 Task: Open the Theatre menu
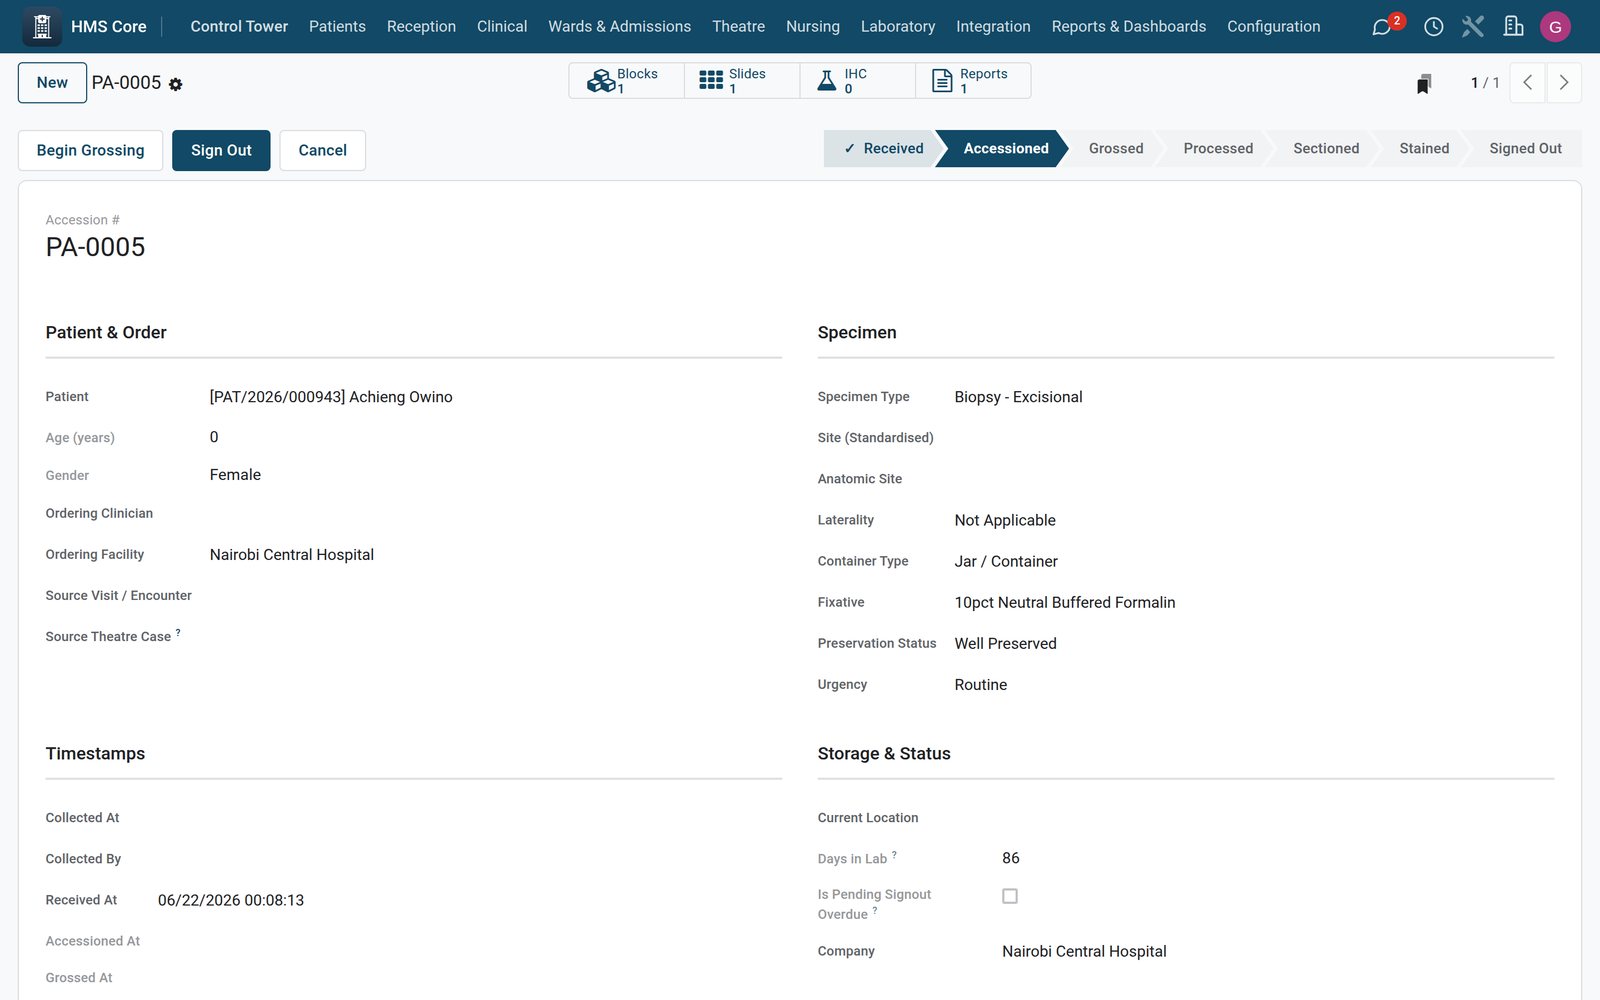click(738, 27)
